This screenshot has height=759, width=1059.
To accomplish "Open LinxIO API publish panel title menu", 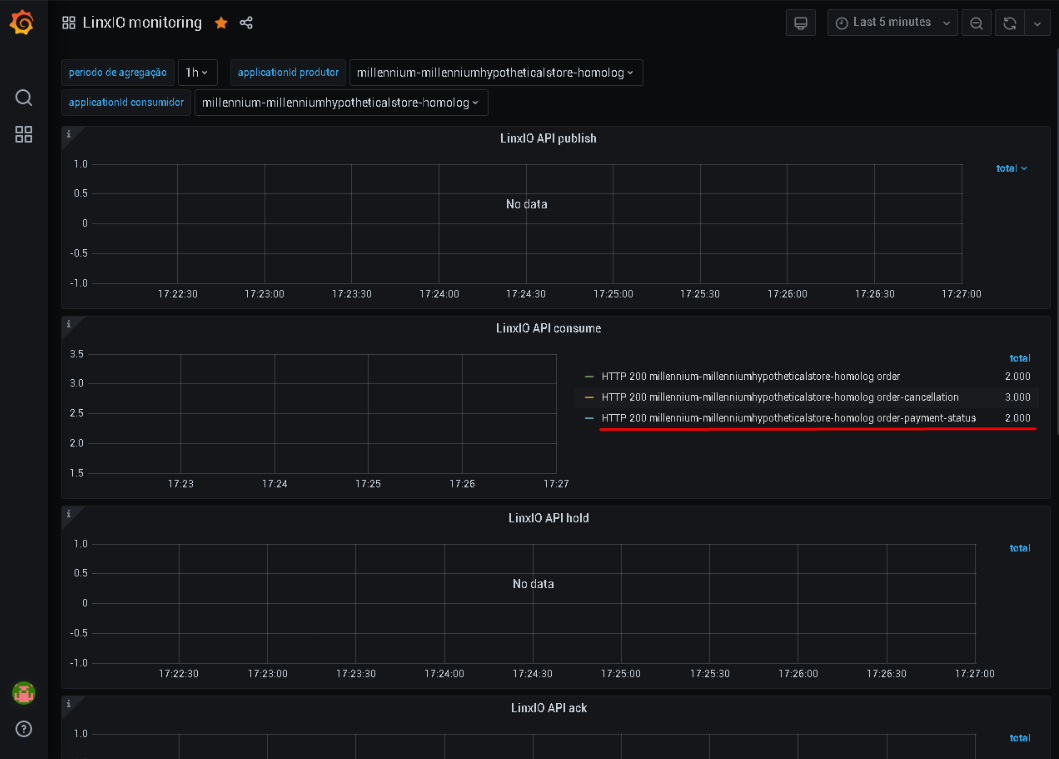I will click(548, 138).
